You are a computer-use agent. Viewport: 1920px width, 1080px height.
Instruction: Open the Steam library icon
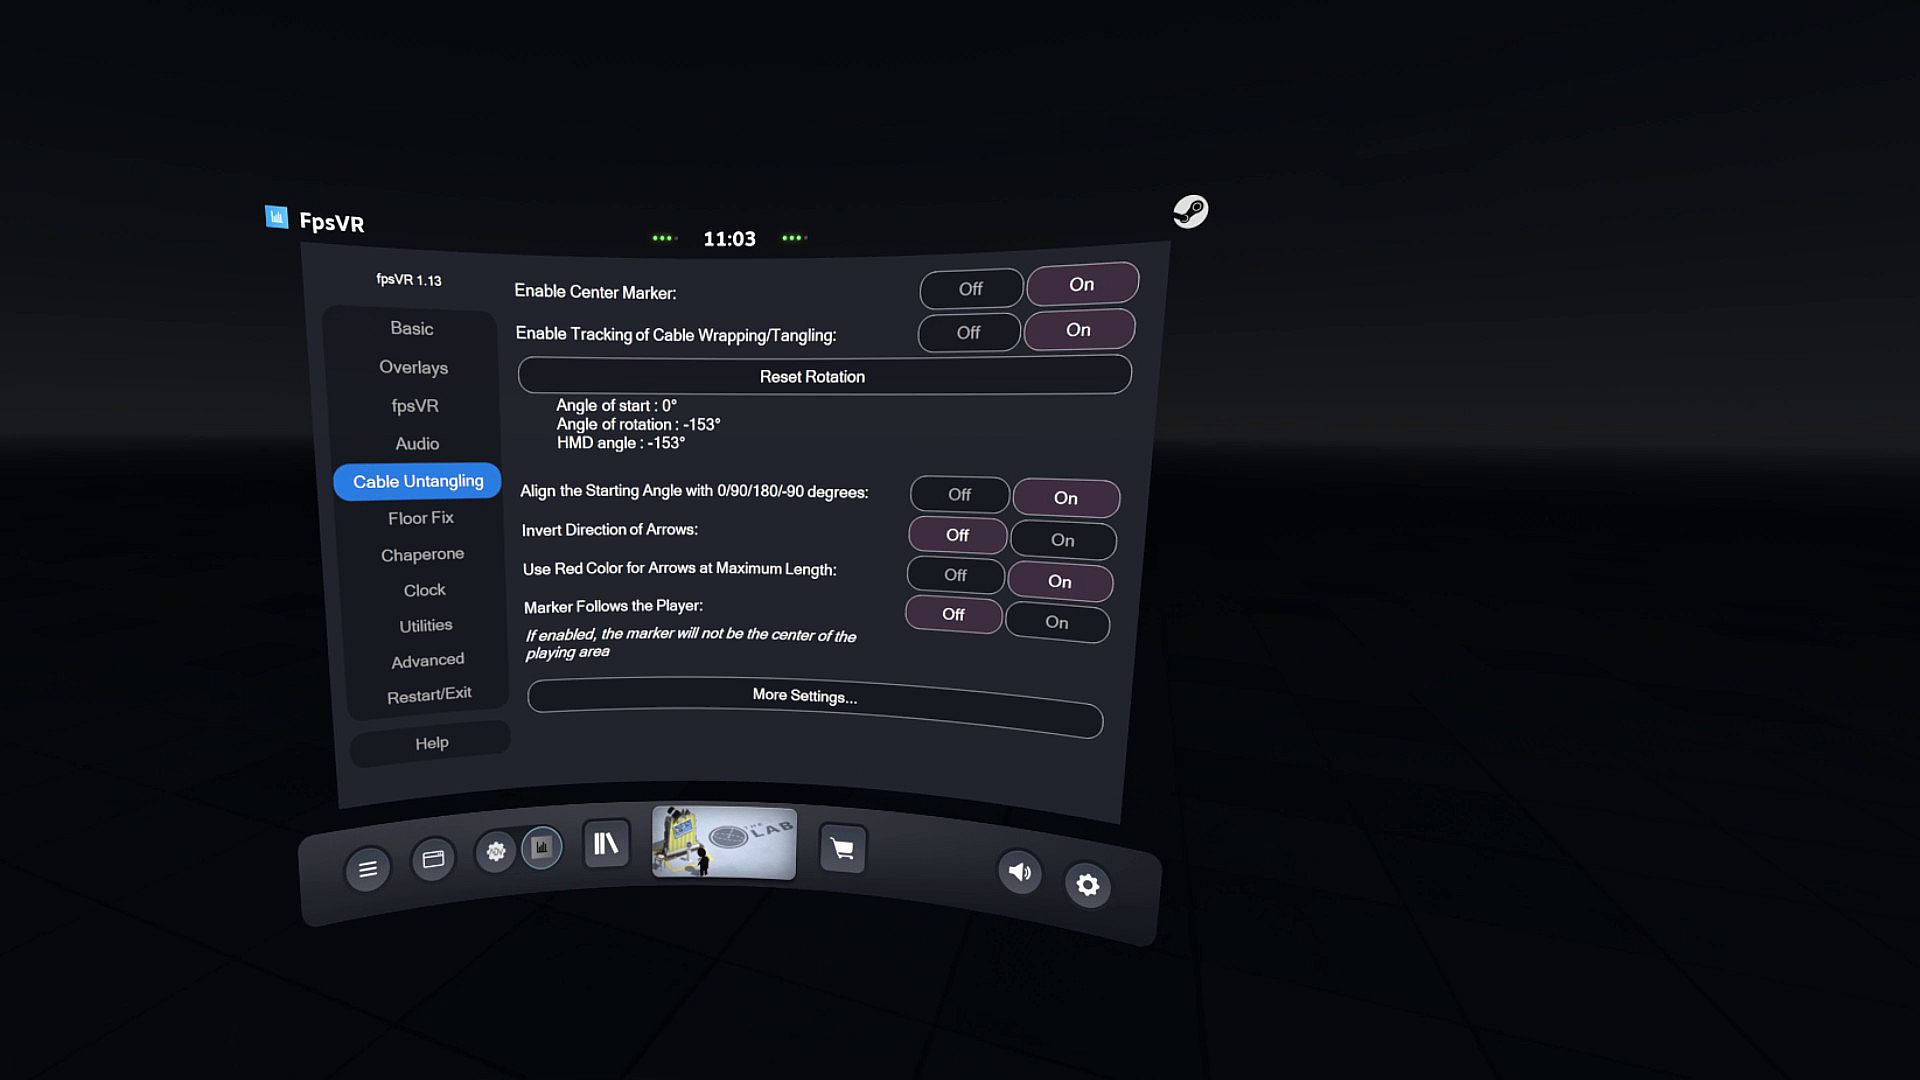point(606,844)
